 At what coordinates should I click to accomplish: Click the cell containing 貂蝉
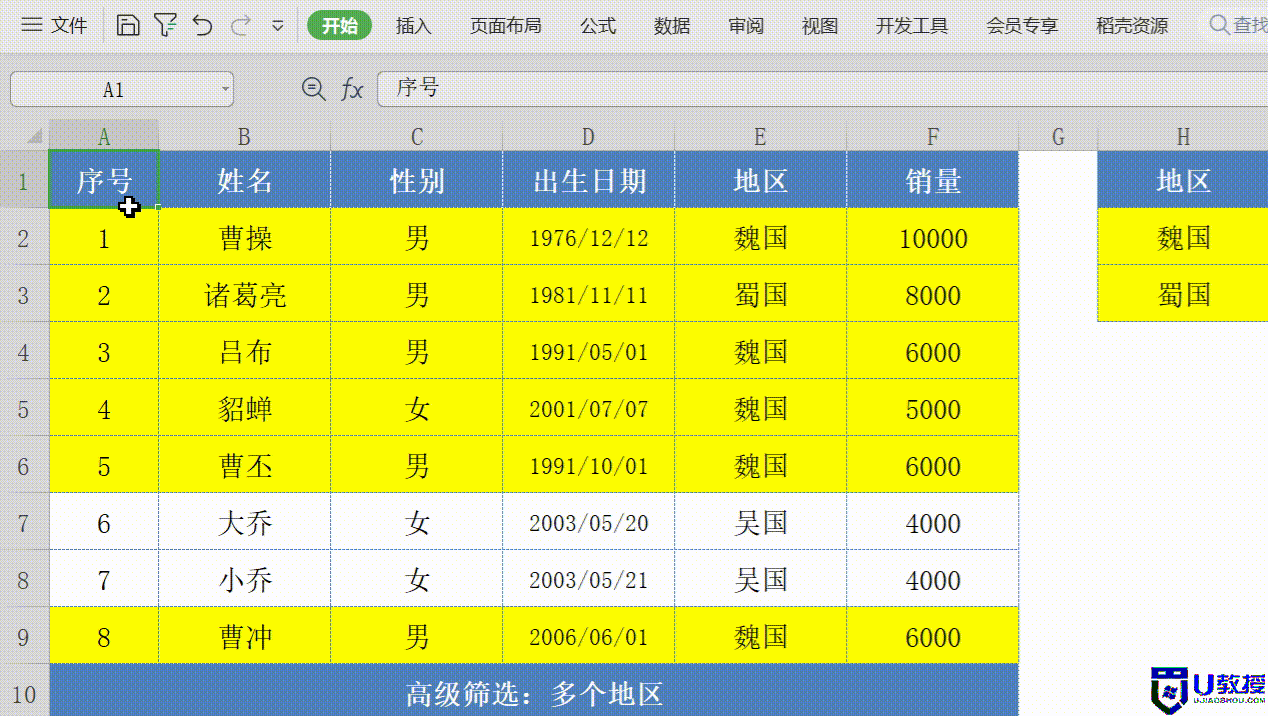244,408
